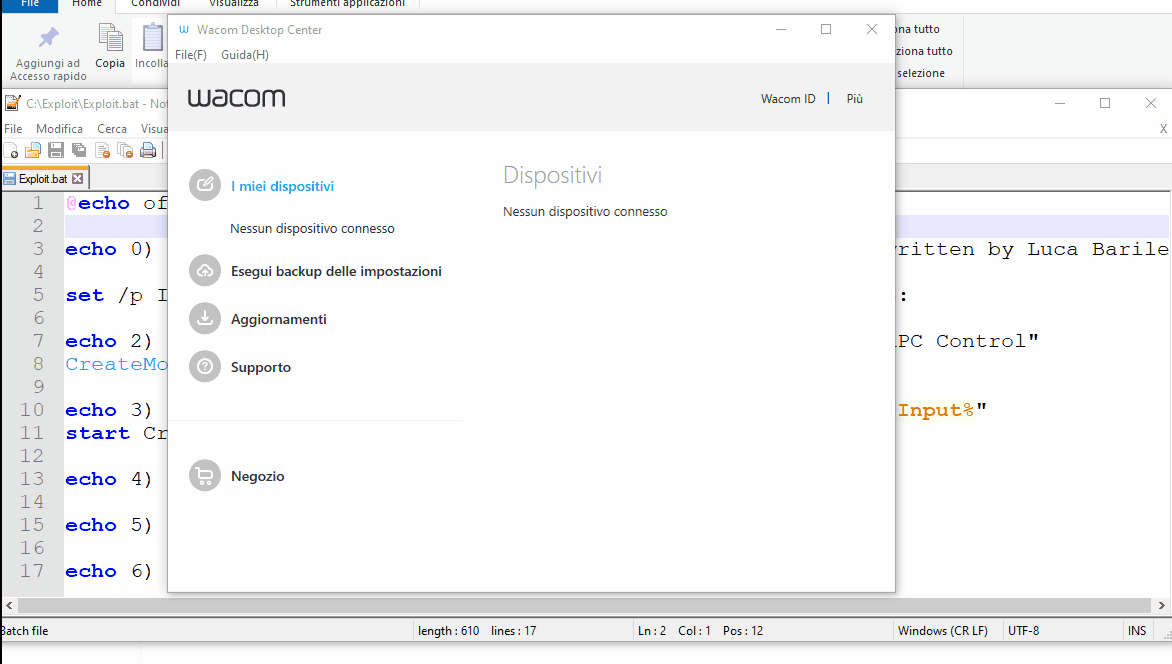Click the Notepad++ horizontal scrollbar track
The image size is (1172, 664).
(x=585, y=605)
